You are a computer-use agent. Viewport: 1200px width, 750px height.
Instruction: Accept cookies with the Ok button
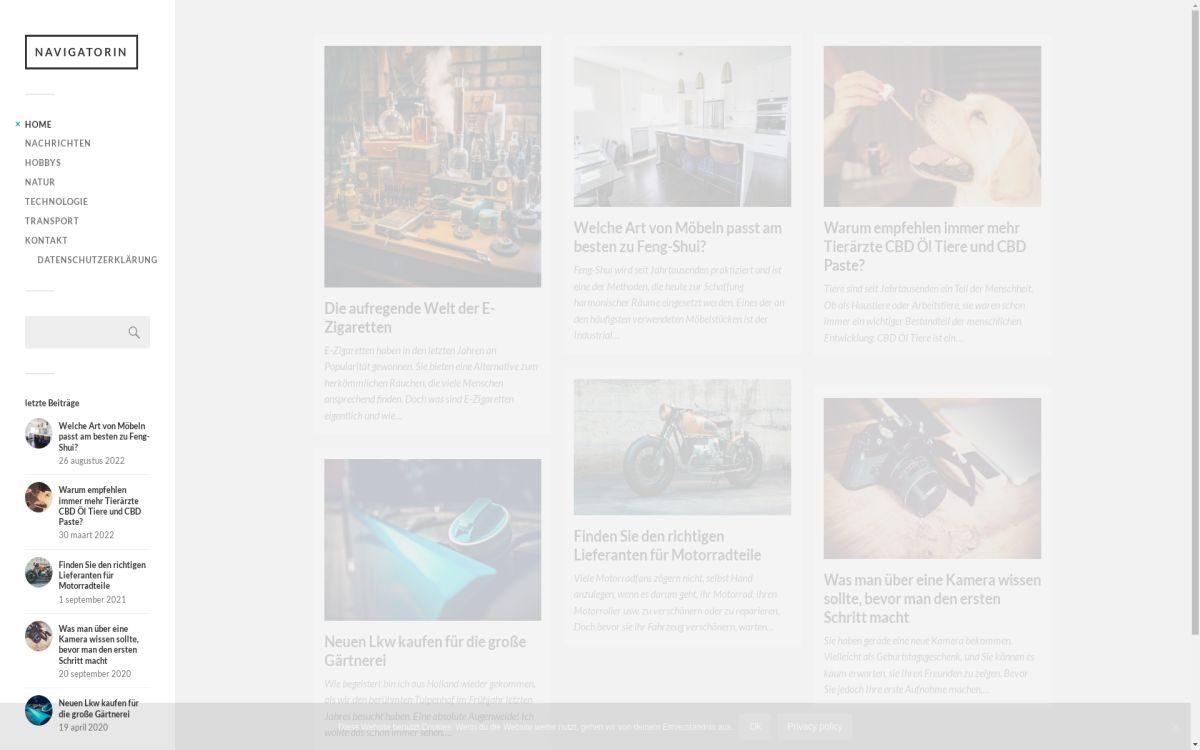pos(755,726)
